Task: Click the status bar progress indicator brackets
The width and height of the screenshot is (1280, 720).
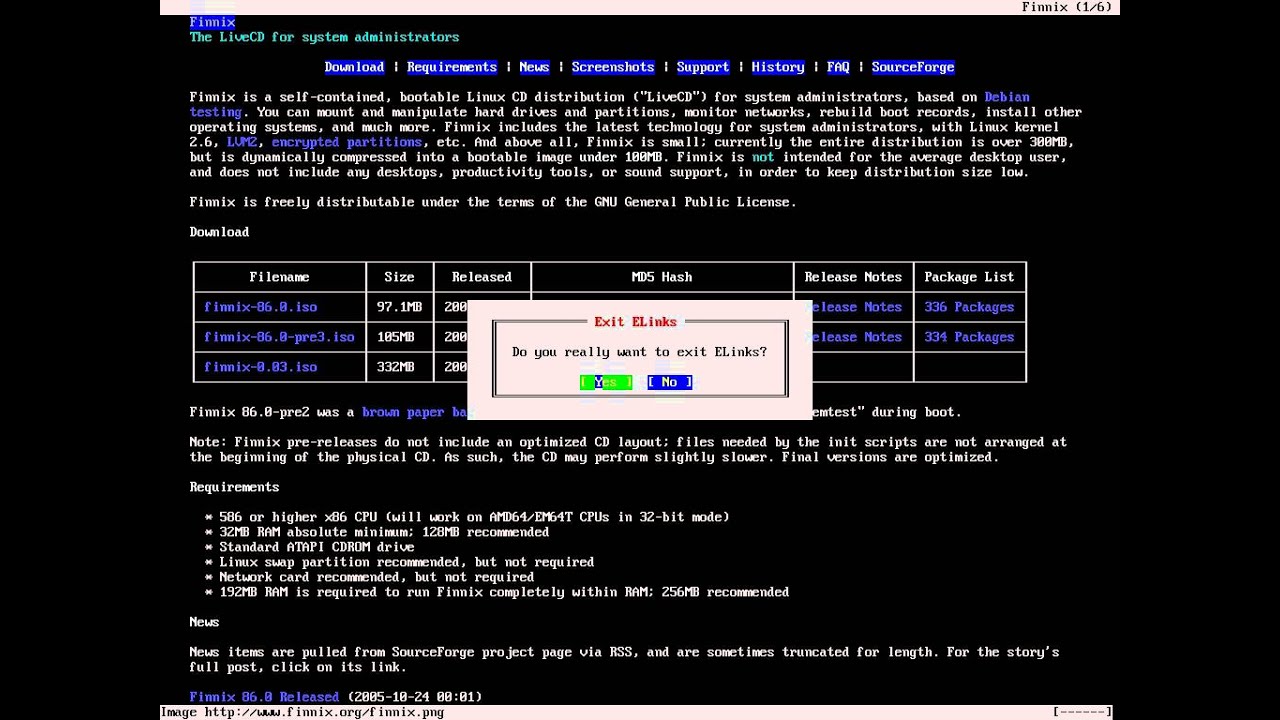Action: [1082, 712]
